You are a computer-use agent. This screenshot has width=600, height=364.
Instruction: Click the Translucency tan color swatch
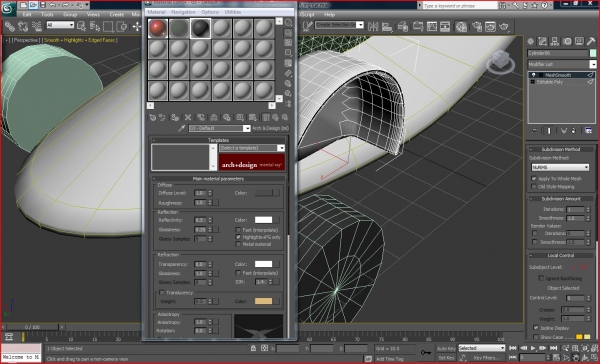tap(264, 302)
